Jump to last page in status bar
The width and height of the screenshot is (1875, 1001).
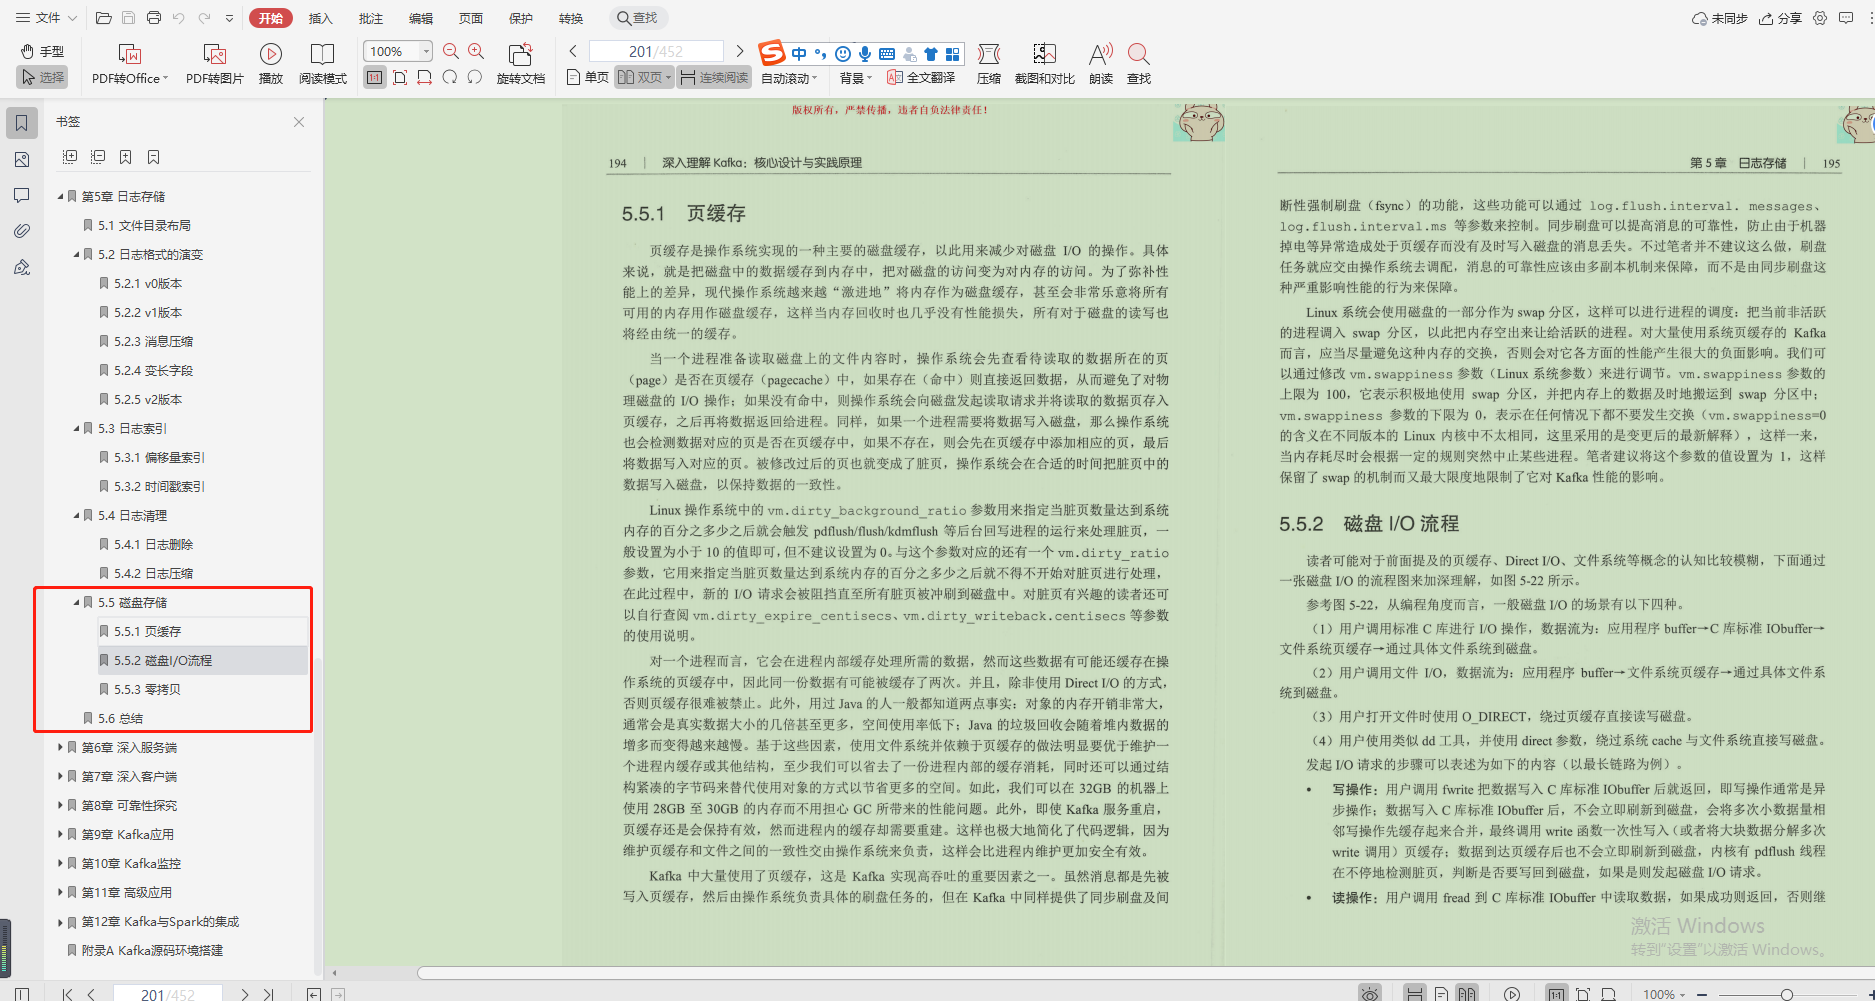click(x=268, y=994)
